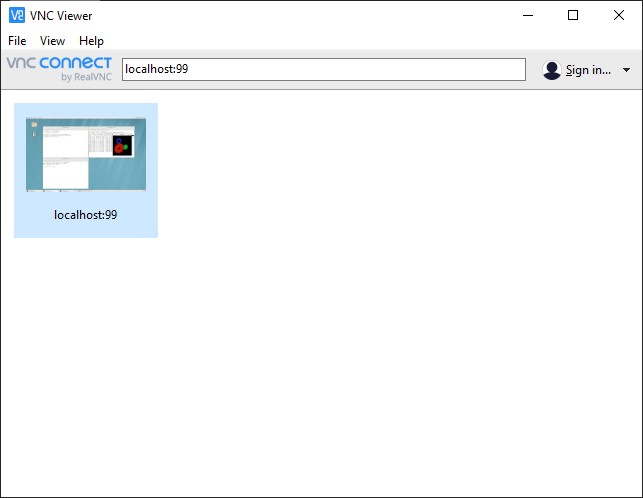Expand the dropdown arrow next to Sign in
643x498 pixels.
click(x=626, y=70)
